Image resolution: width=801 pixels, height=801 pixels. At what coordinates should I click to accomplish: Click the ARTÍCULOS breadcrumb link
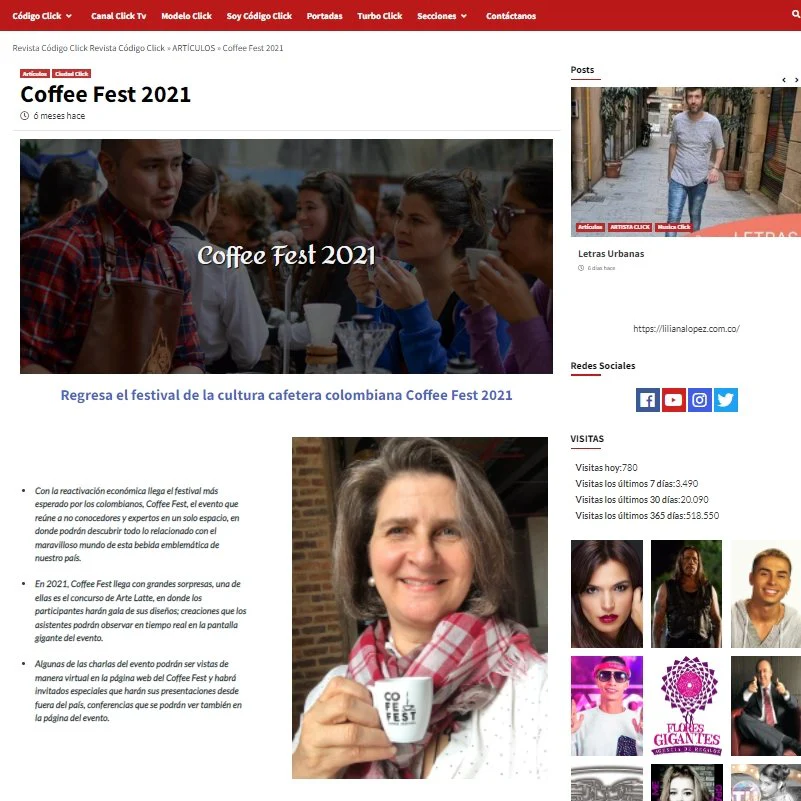tap(194, 48)
